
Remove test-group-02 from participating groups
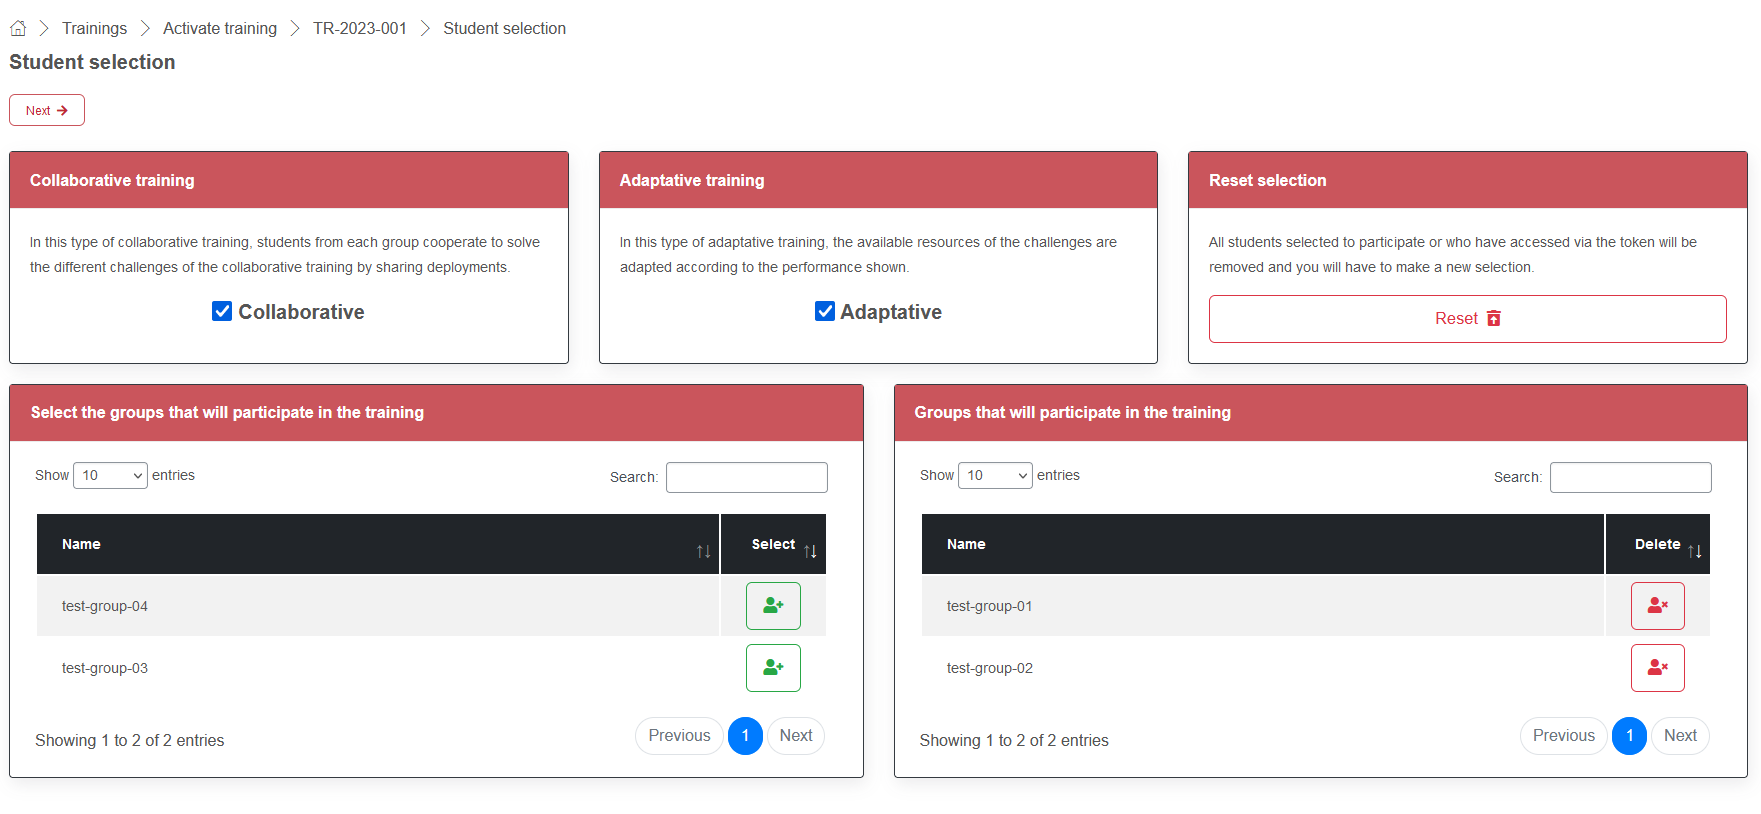1657,668
